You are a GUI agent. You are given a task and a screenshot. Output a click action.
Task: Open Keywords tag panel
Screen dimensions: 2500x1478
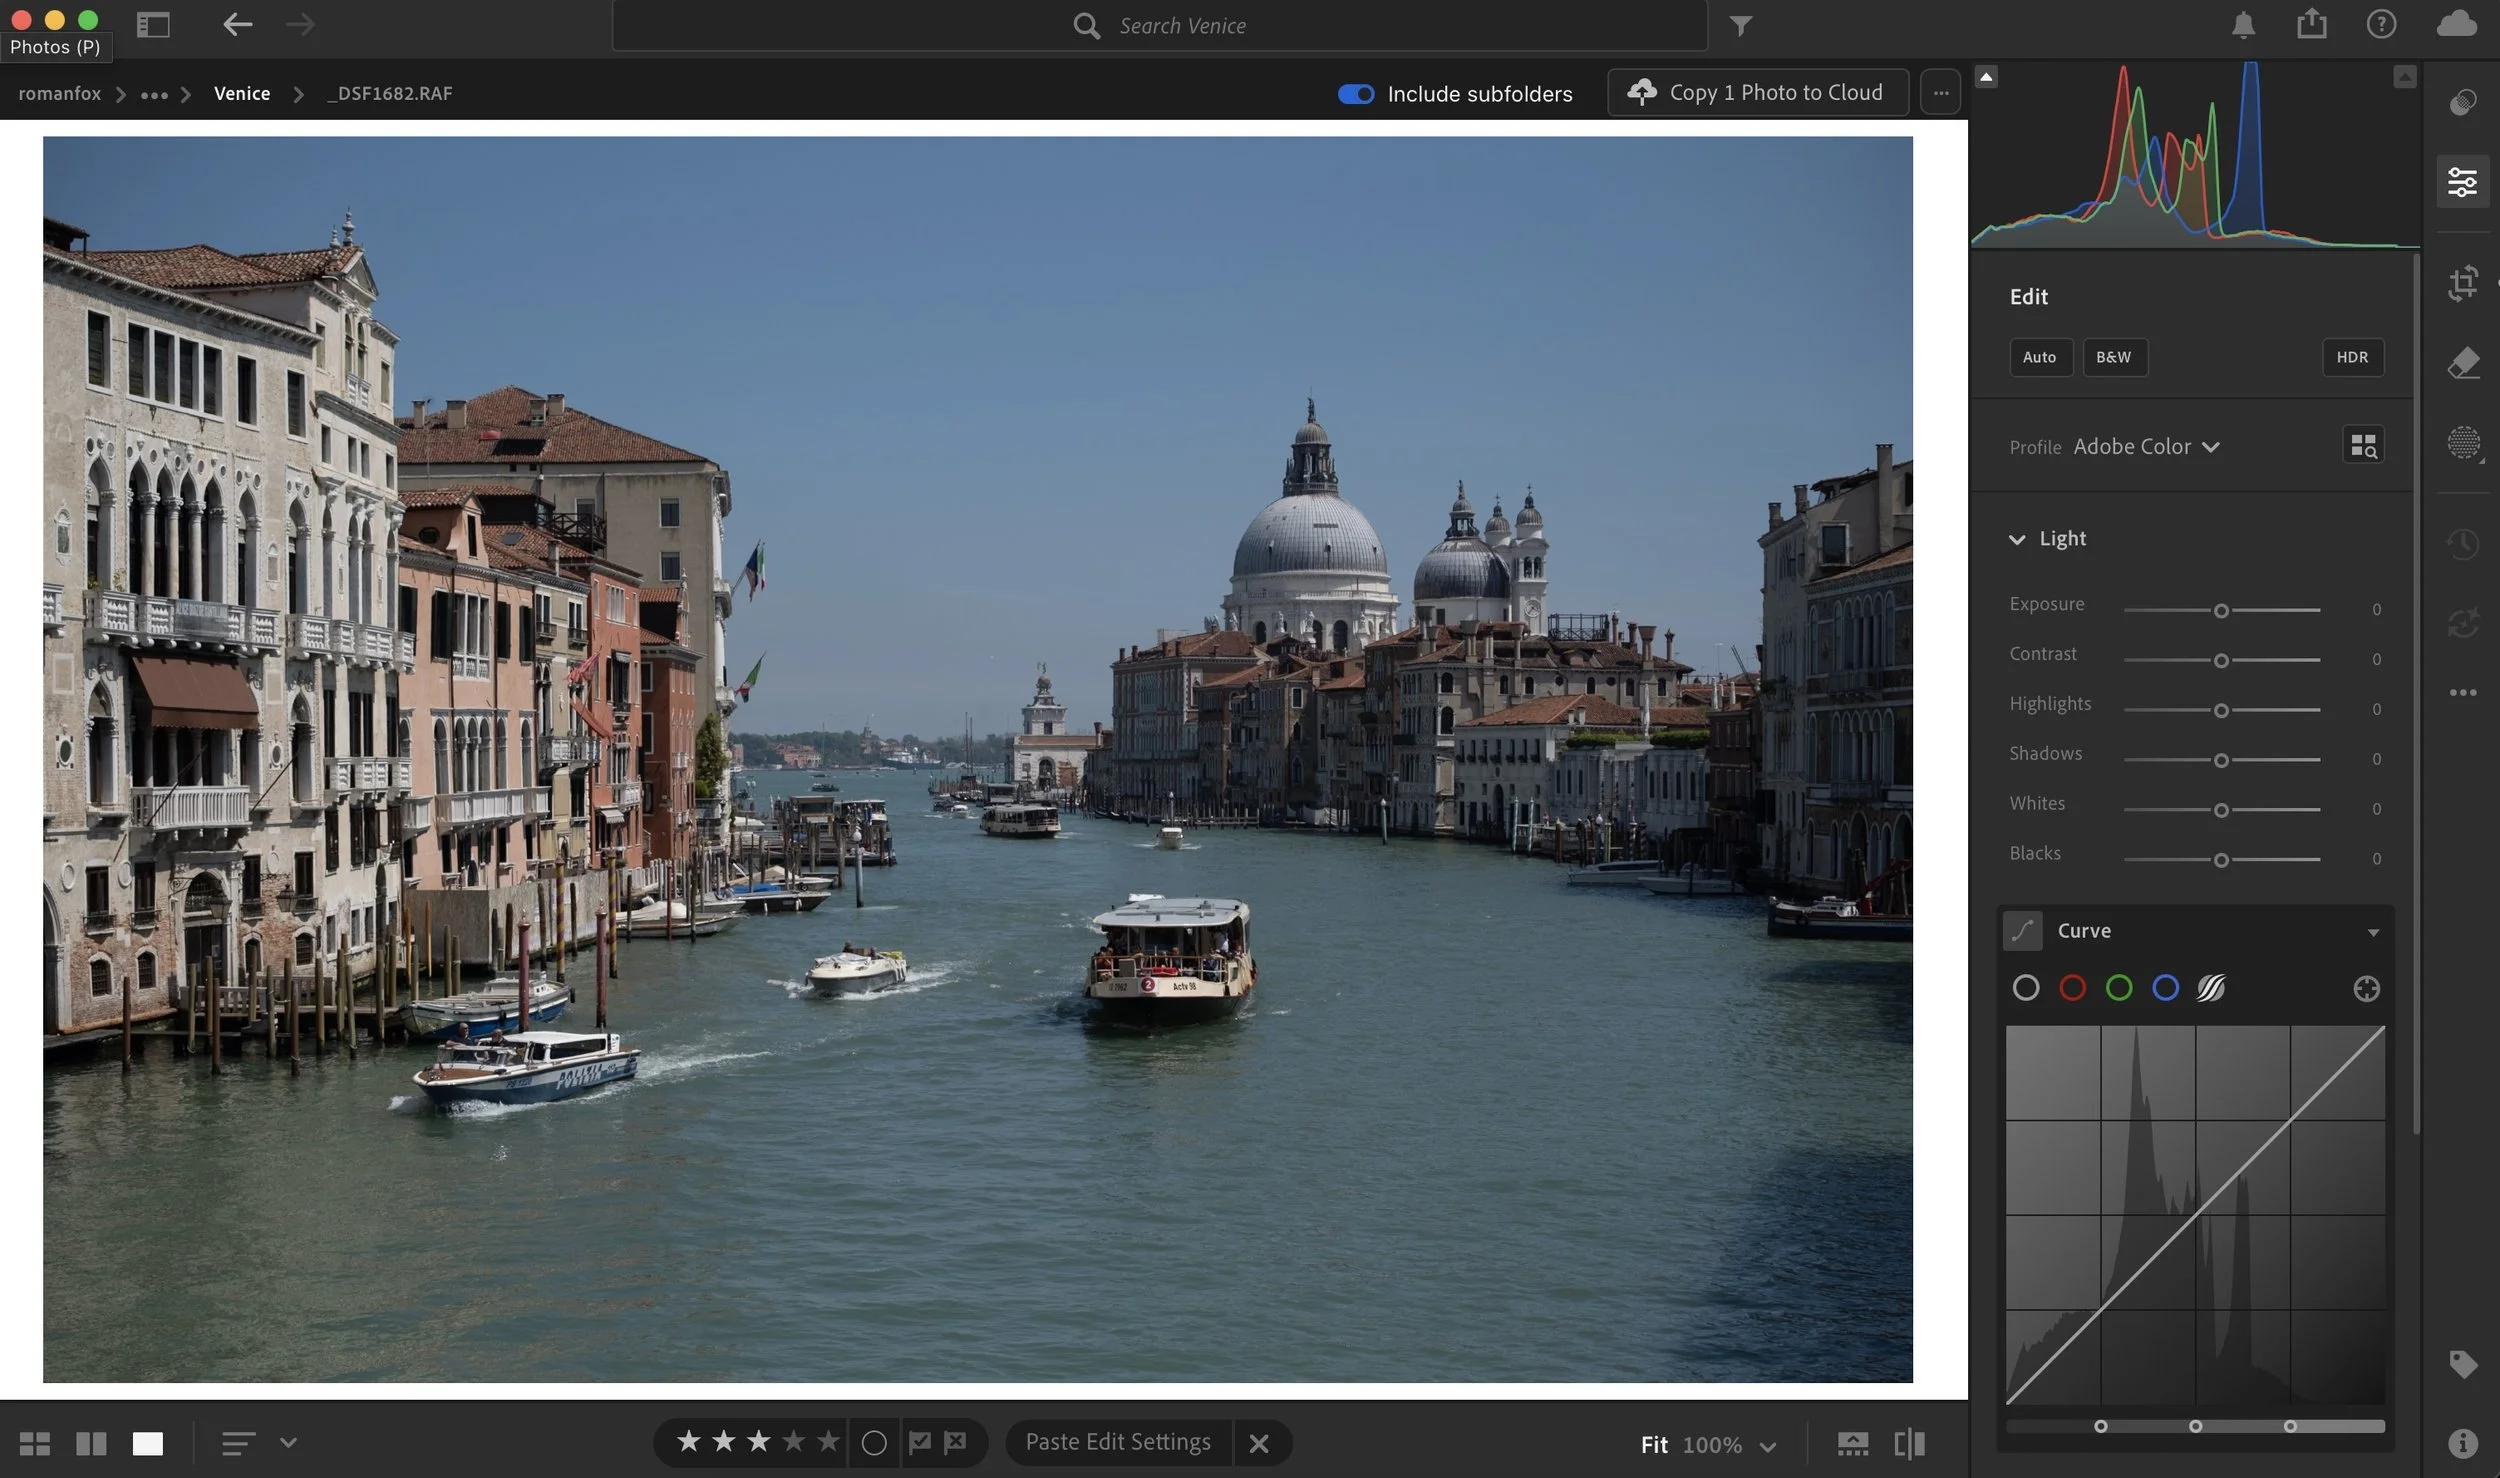coord(2463,1364)
